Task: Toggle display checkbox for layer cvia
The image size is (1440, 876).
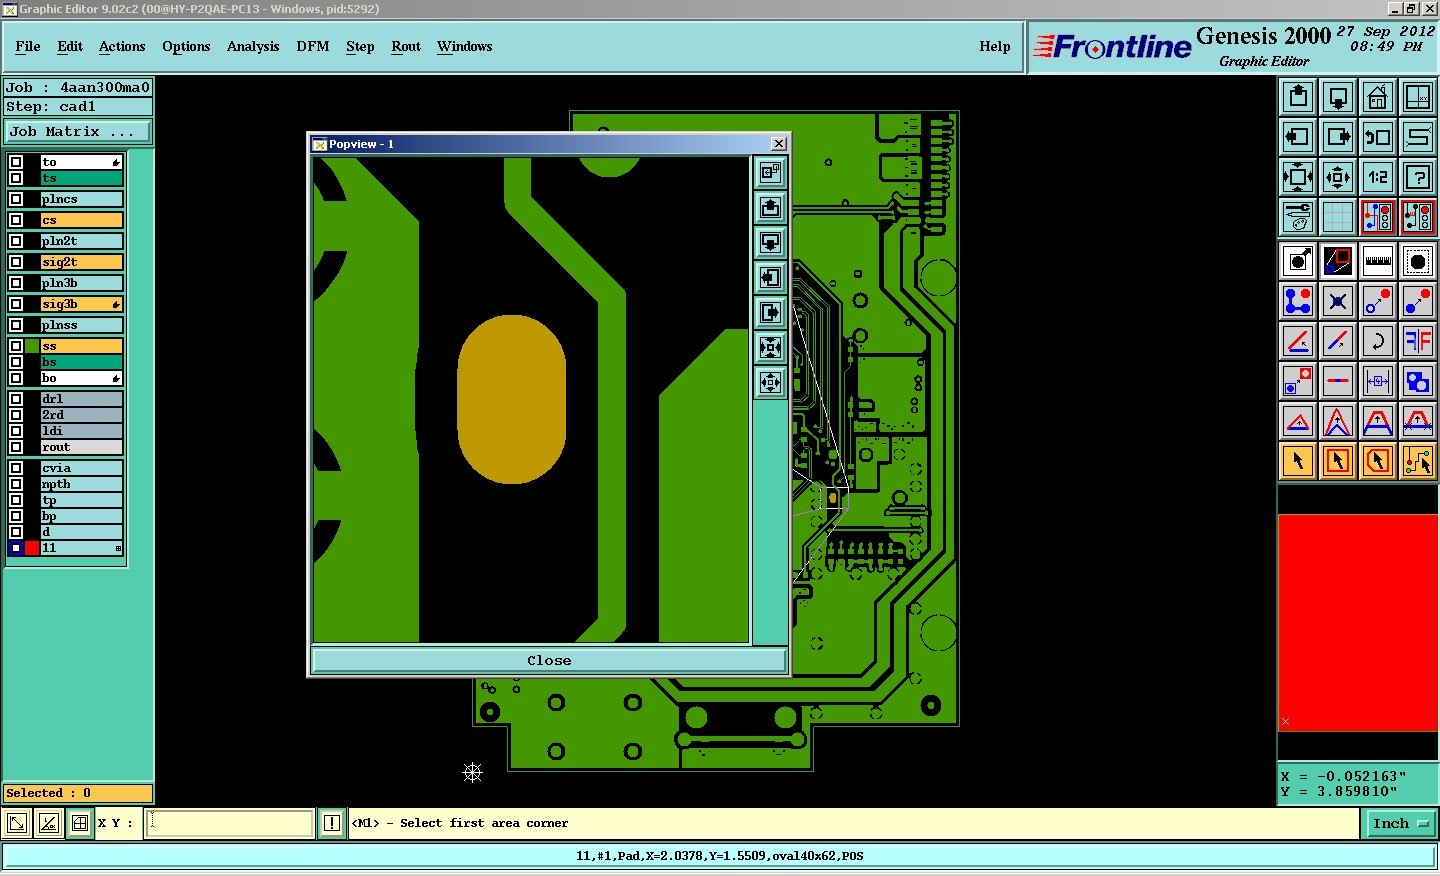Action: tap(16, 468)
